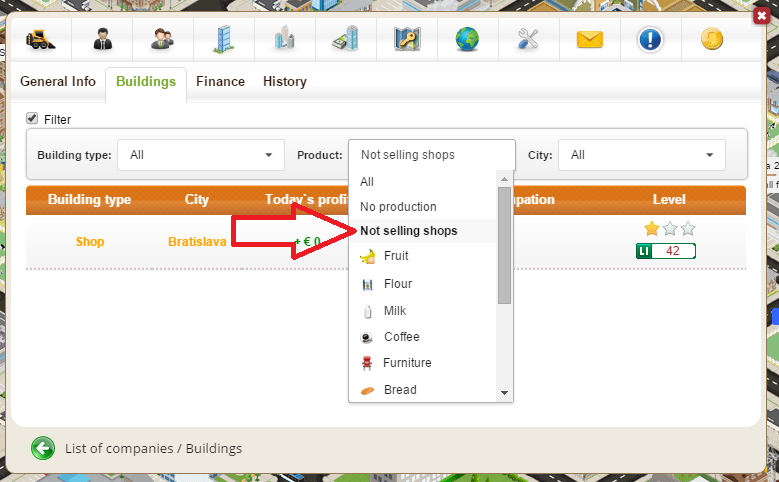Open the globe world icon
The image size is (779, 482).
tap(467, 39)
